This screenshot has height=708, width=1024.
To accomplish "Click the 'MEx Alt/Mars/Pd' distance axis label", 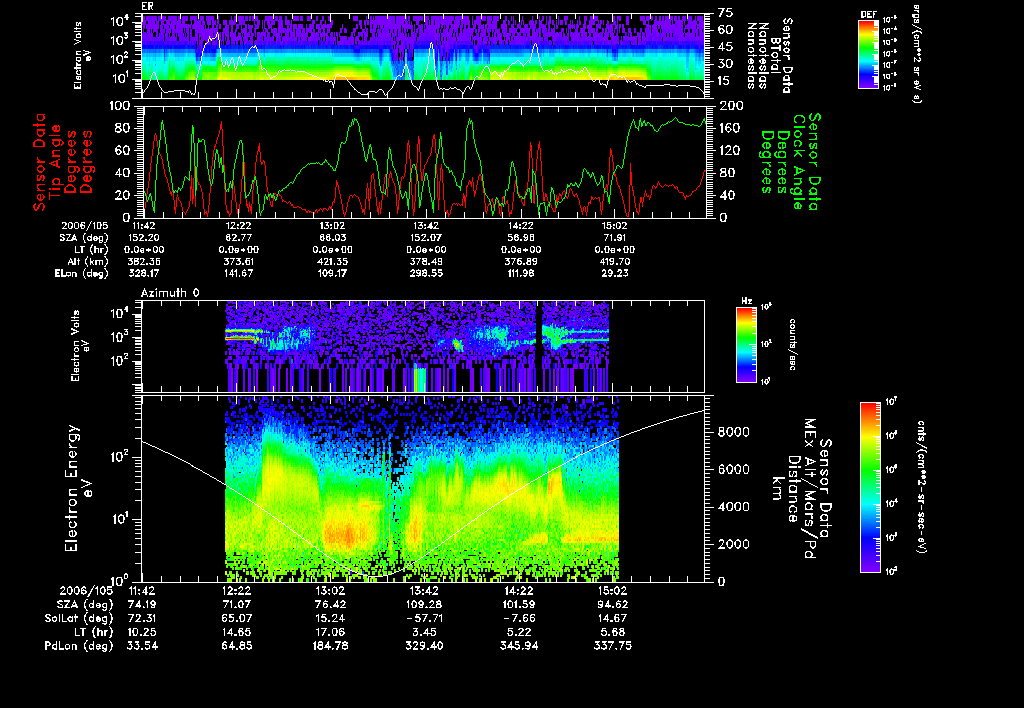I will (x=810, y=489).
